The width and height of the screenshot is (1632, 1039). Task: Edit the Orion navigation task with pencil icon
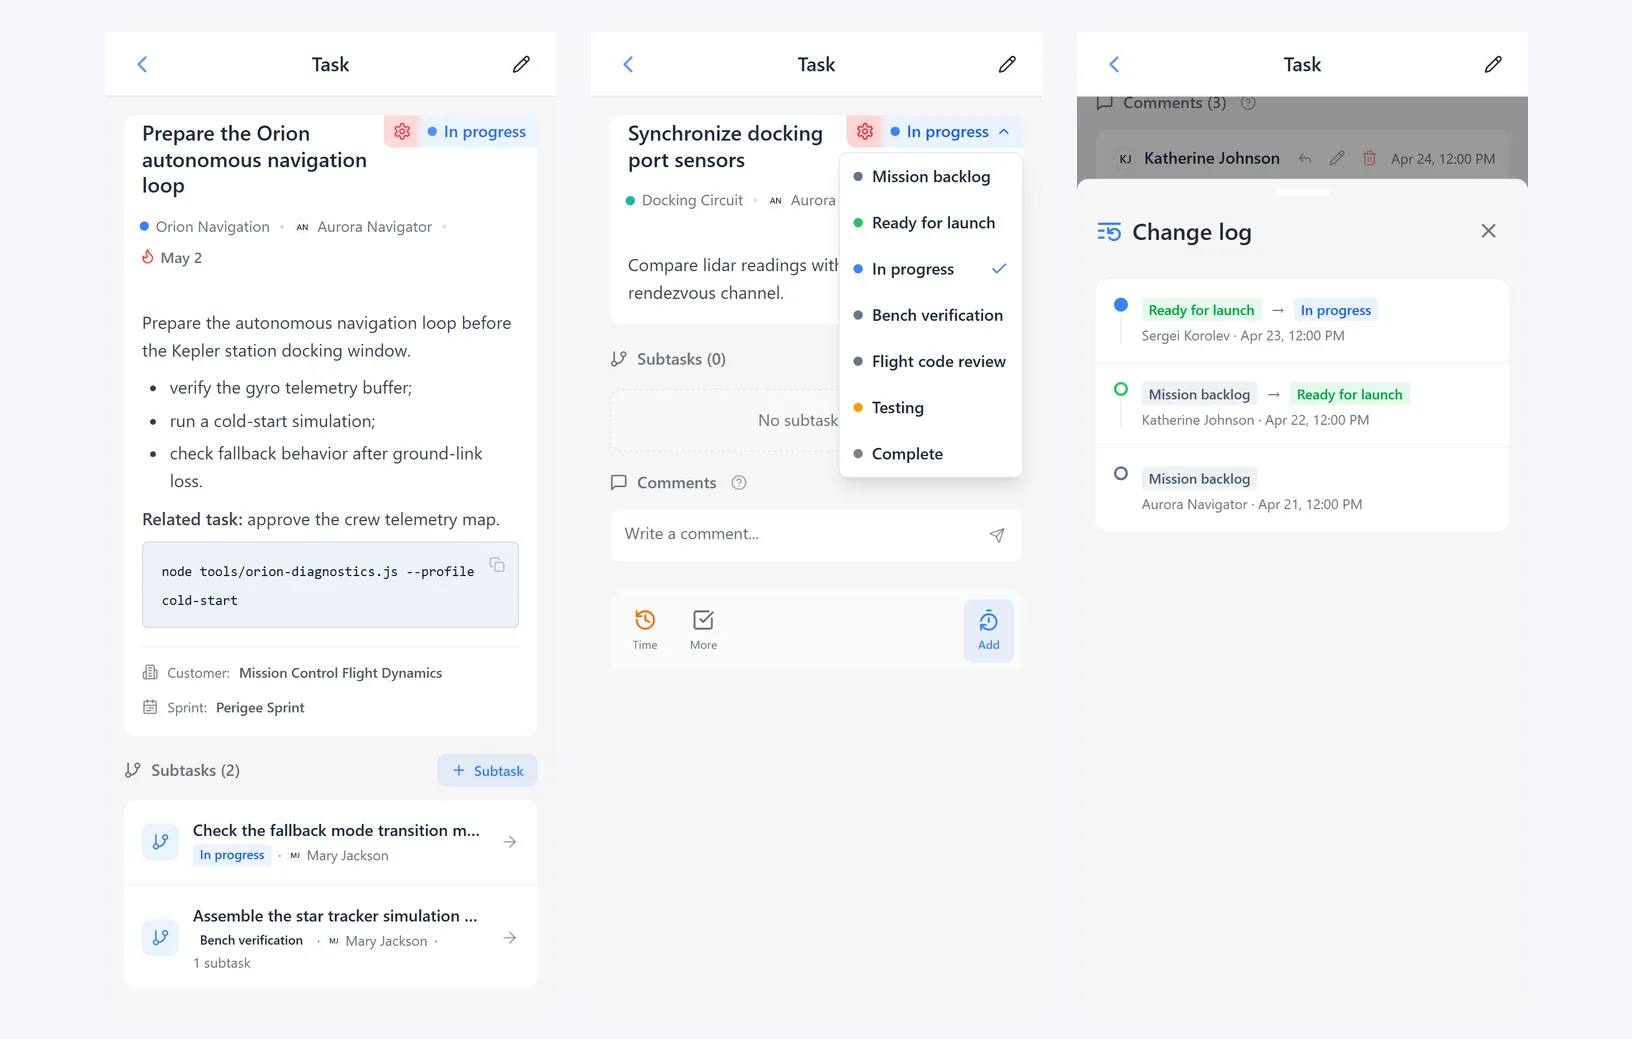[x=521, y=65]
